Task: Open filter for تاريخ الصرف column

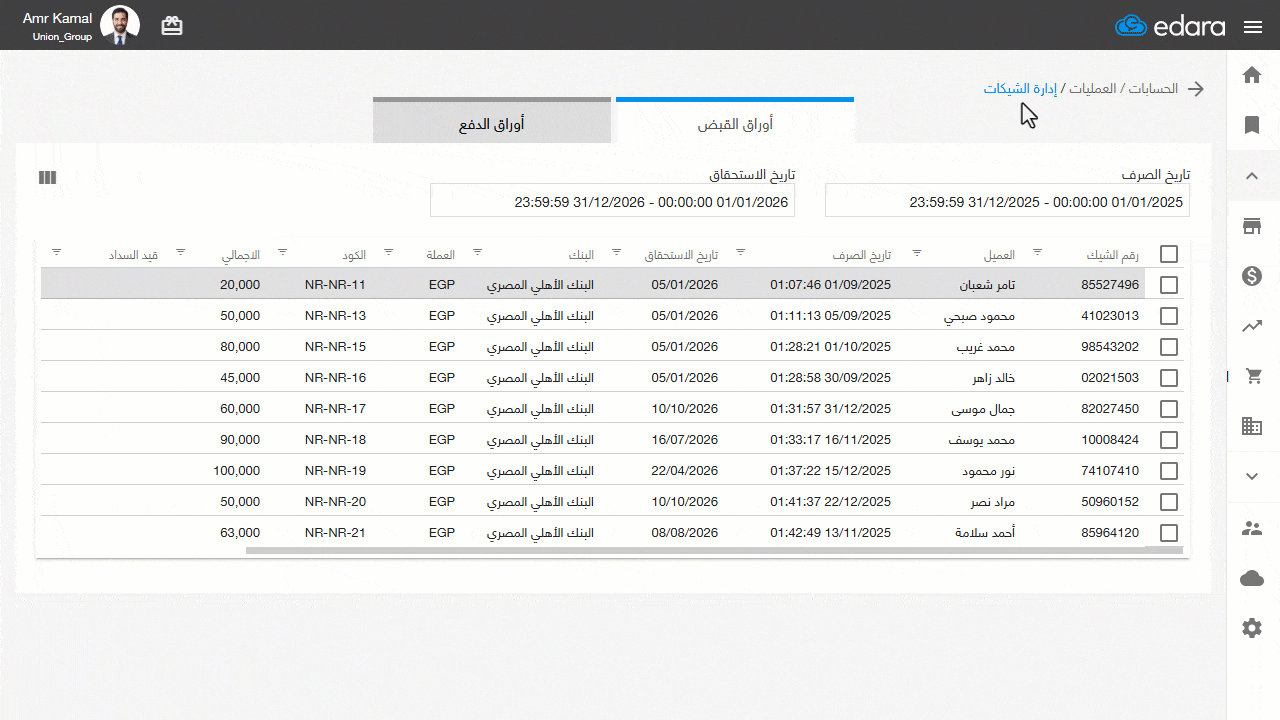Action: click(x=740, y=252)
